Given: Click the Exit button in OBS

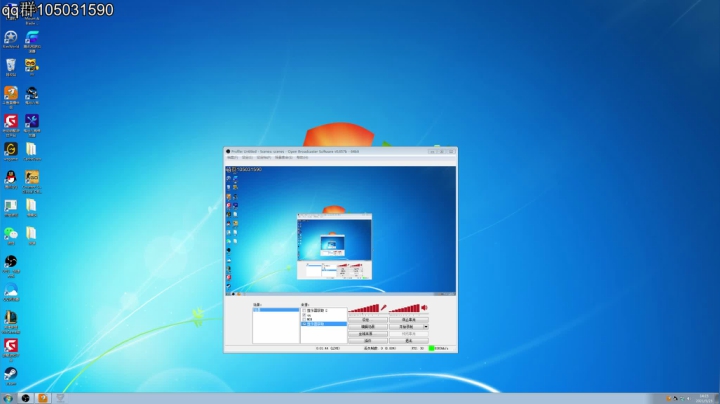Looking at the screenshot, I should [409, 341].
